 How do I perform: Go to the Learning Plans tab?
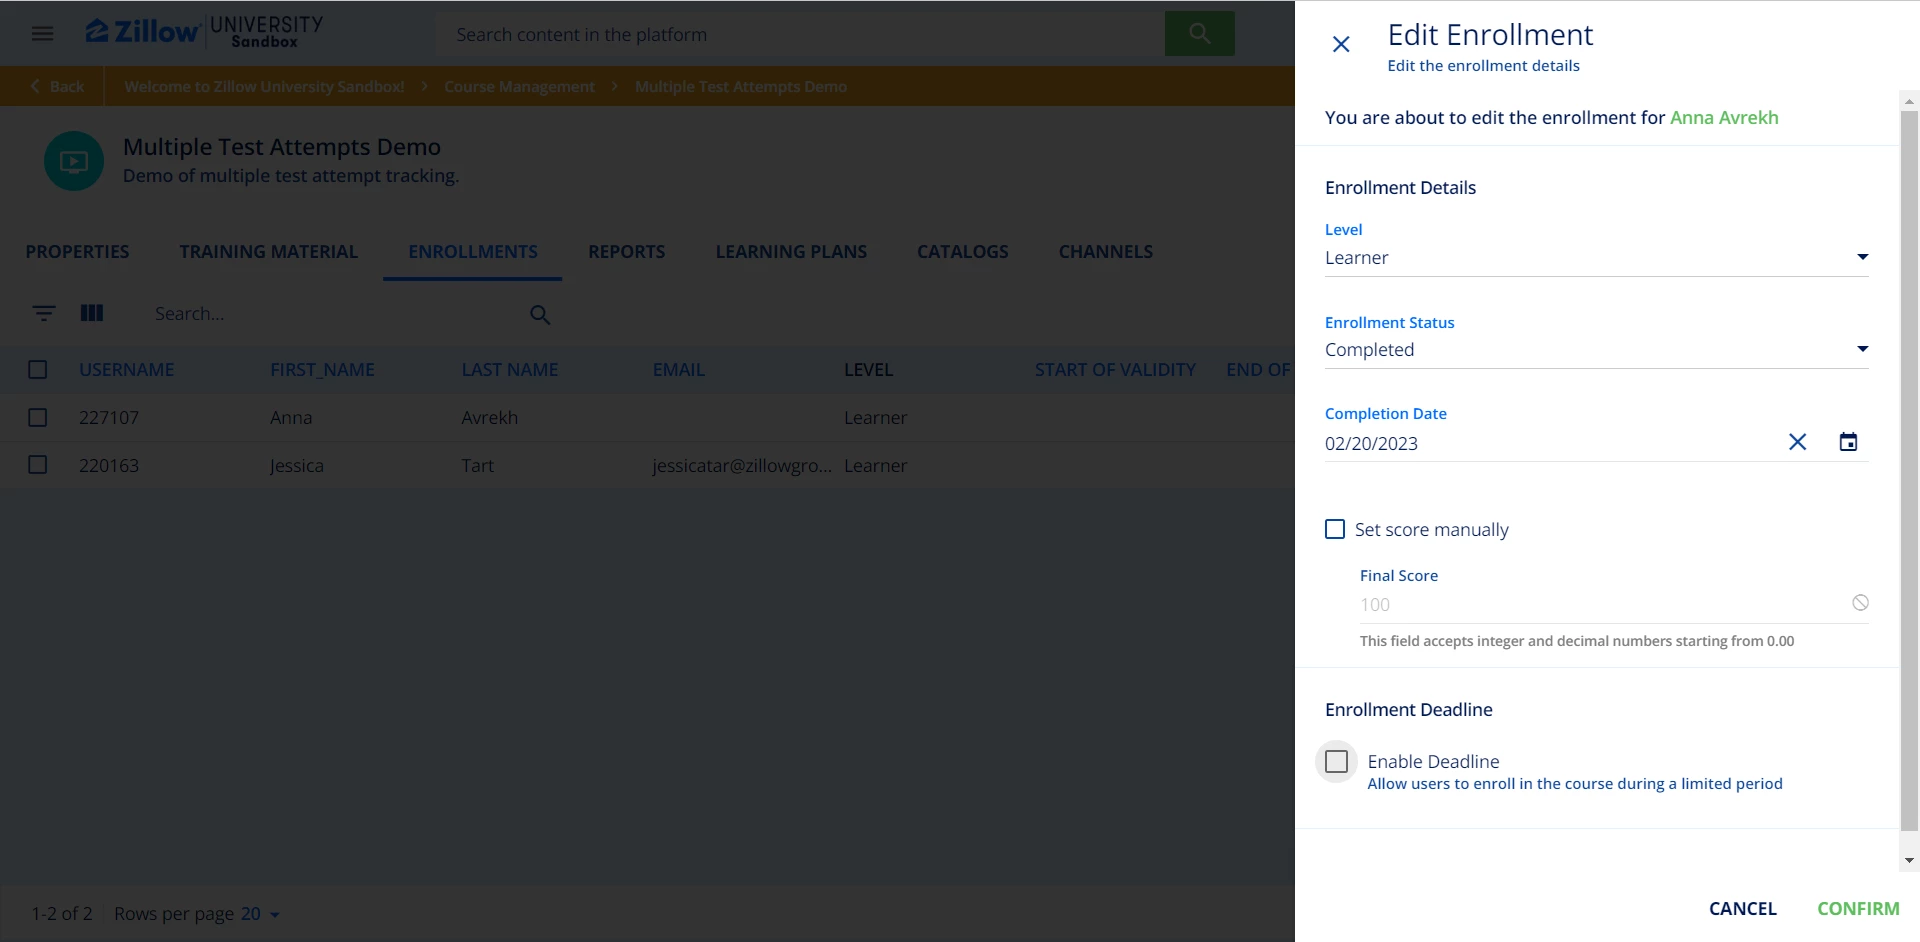[x=791, y=252]
